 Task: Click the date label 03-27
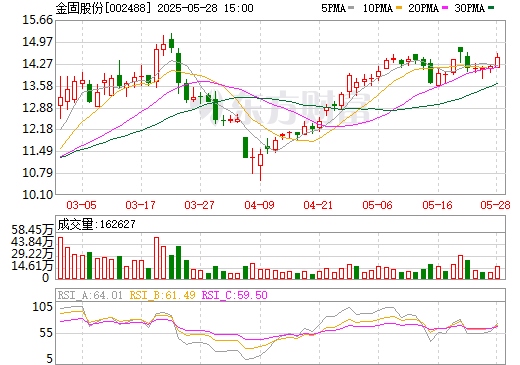pos(199,205)
